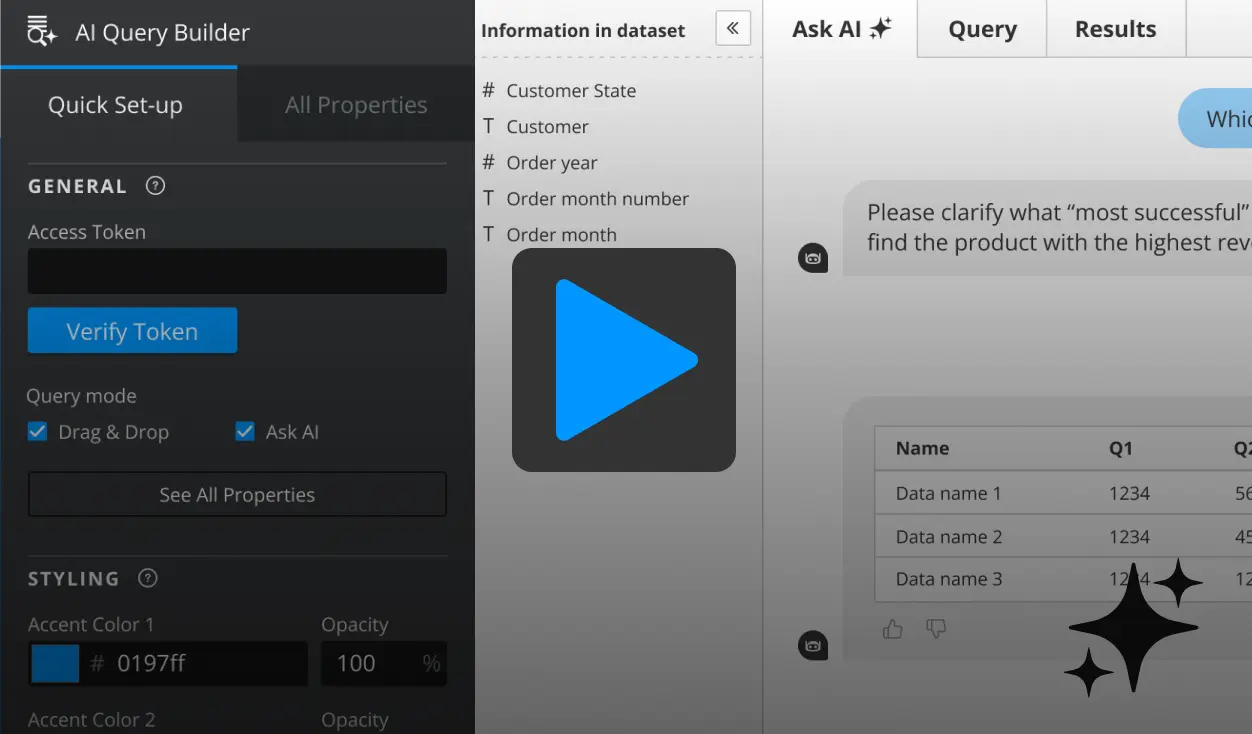Open the Query tab
The width and height of the screenshot is (1252, 734).
pos(982,29)
